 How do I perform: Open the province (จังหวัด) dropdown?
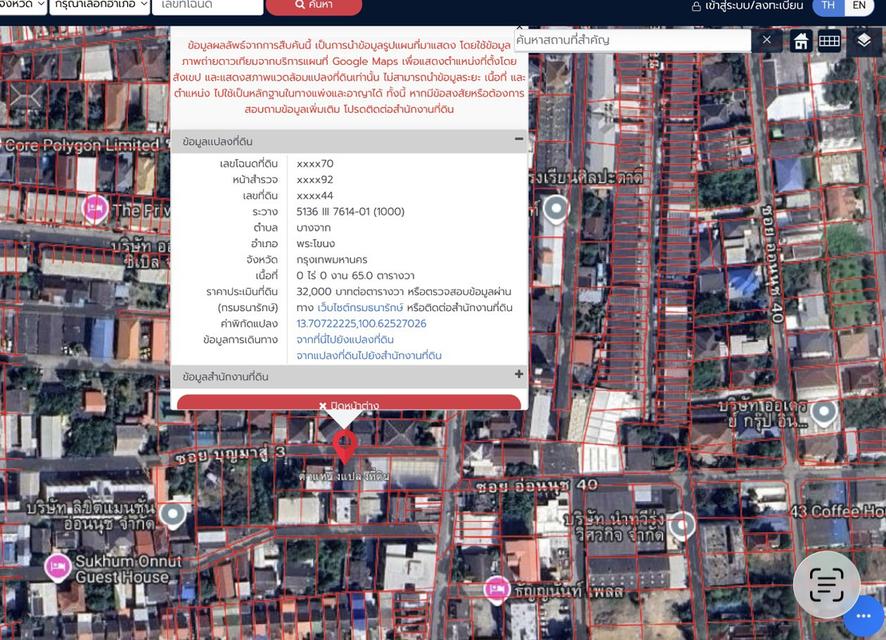(x=20, y=4)
